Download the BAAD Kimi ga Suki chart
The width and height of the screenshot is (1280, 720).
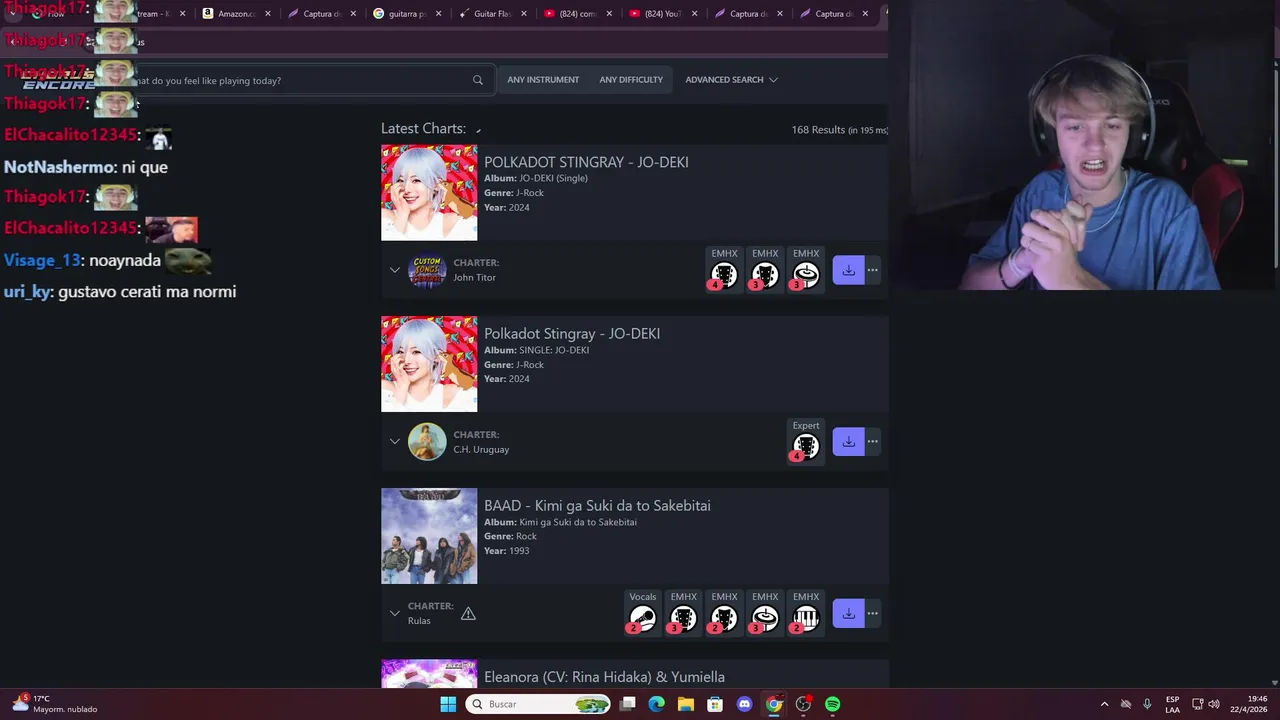(848, 613)
